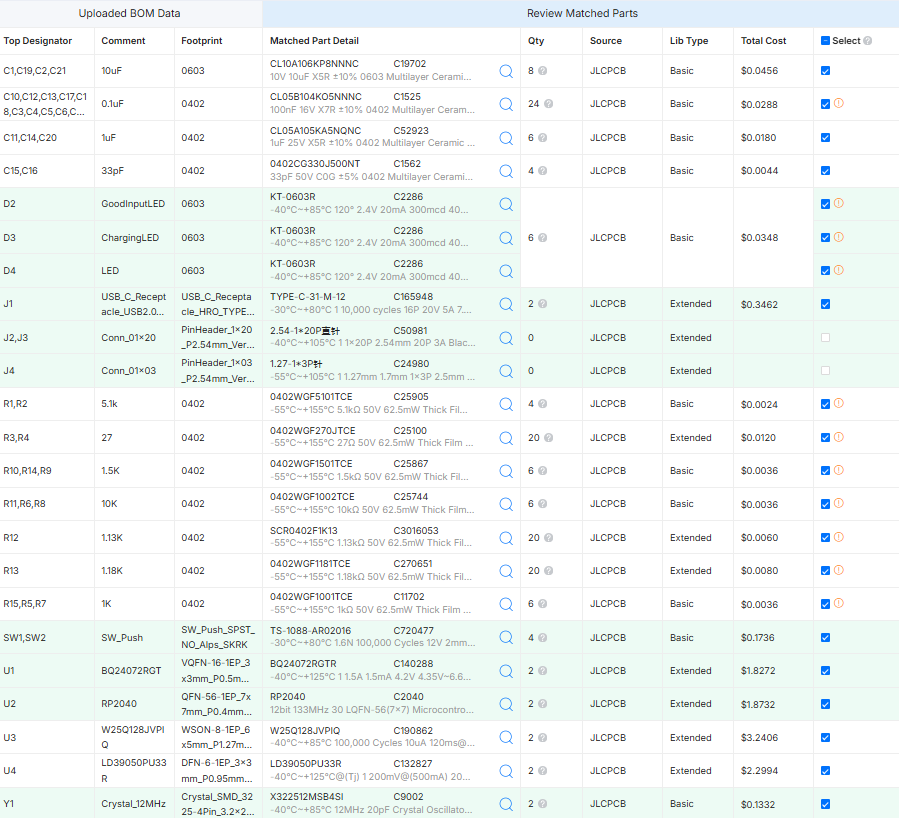899x818 pixels.
Task: Toggle the Select all header checkbox
Action: 825,41
